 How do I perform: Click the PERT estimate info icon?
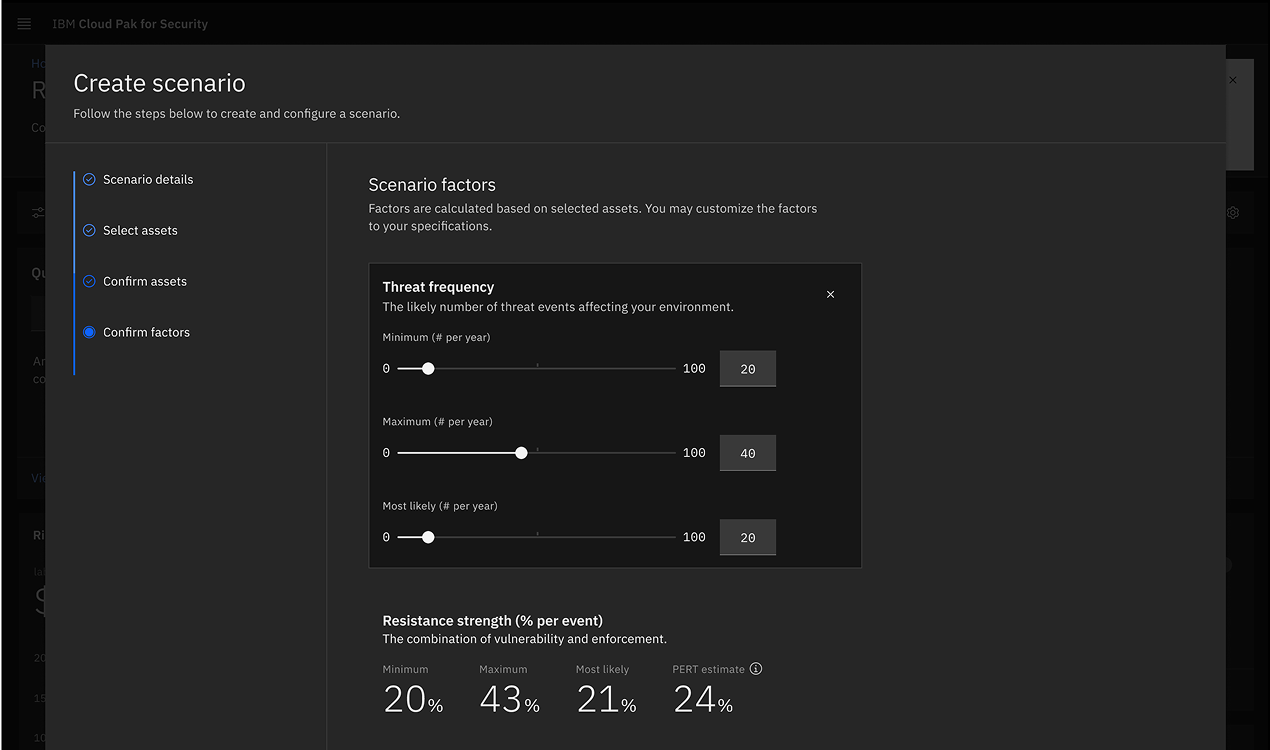[x=756, y=669]
